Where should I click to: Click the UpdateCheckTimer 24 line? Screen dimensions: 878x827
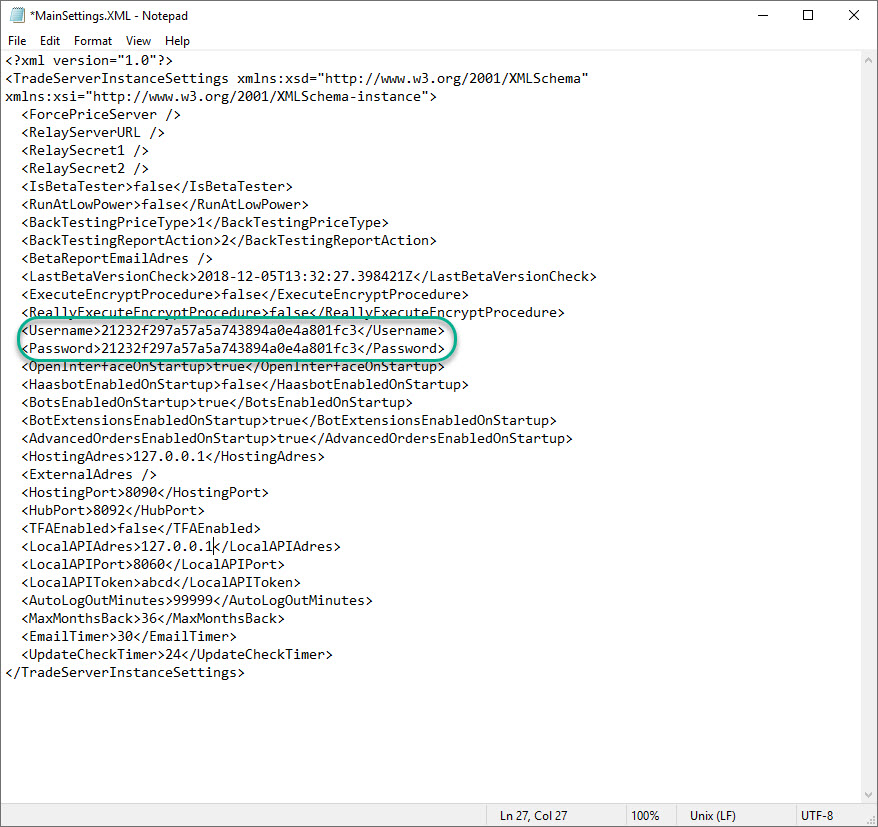click(x=177, y=654)
